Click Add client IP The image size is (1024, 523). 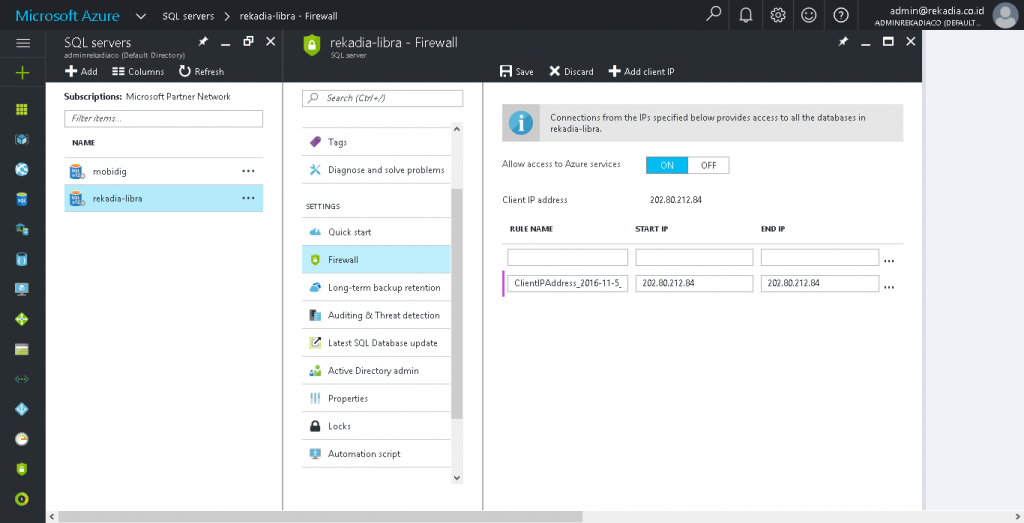[641, 72]
